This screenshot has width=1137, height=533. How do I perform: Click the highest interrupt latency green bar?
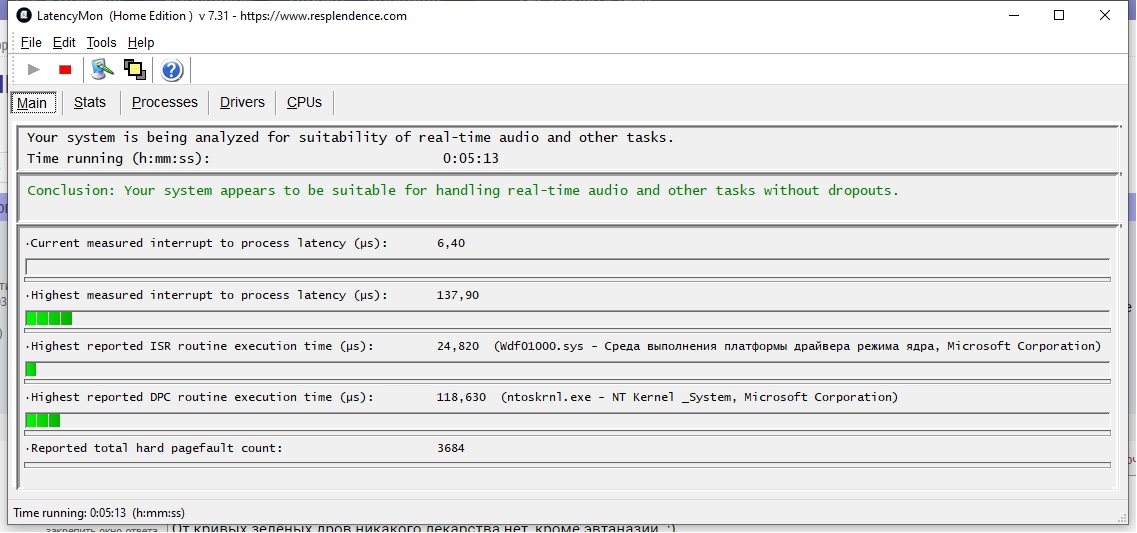[49, 318]
